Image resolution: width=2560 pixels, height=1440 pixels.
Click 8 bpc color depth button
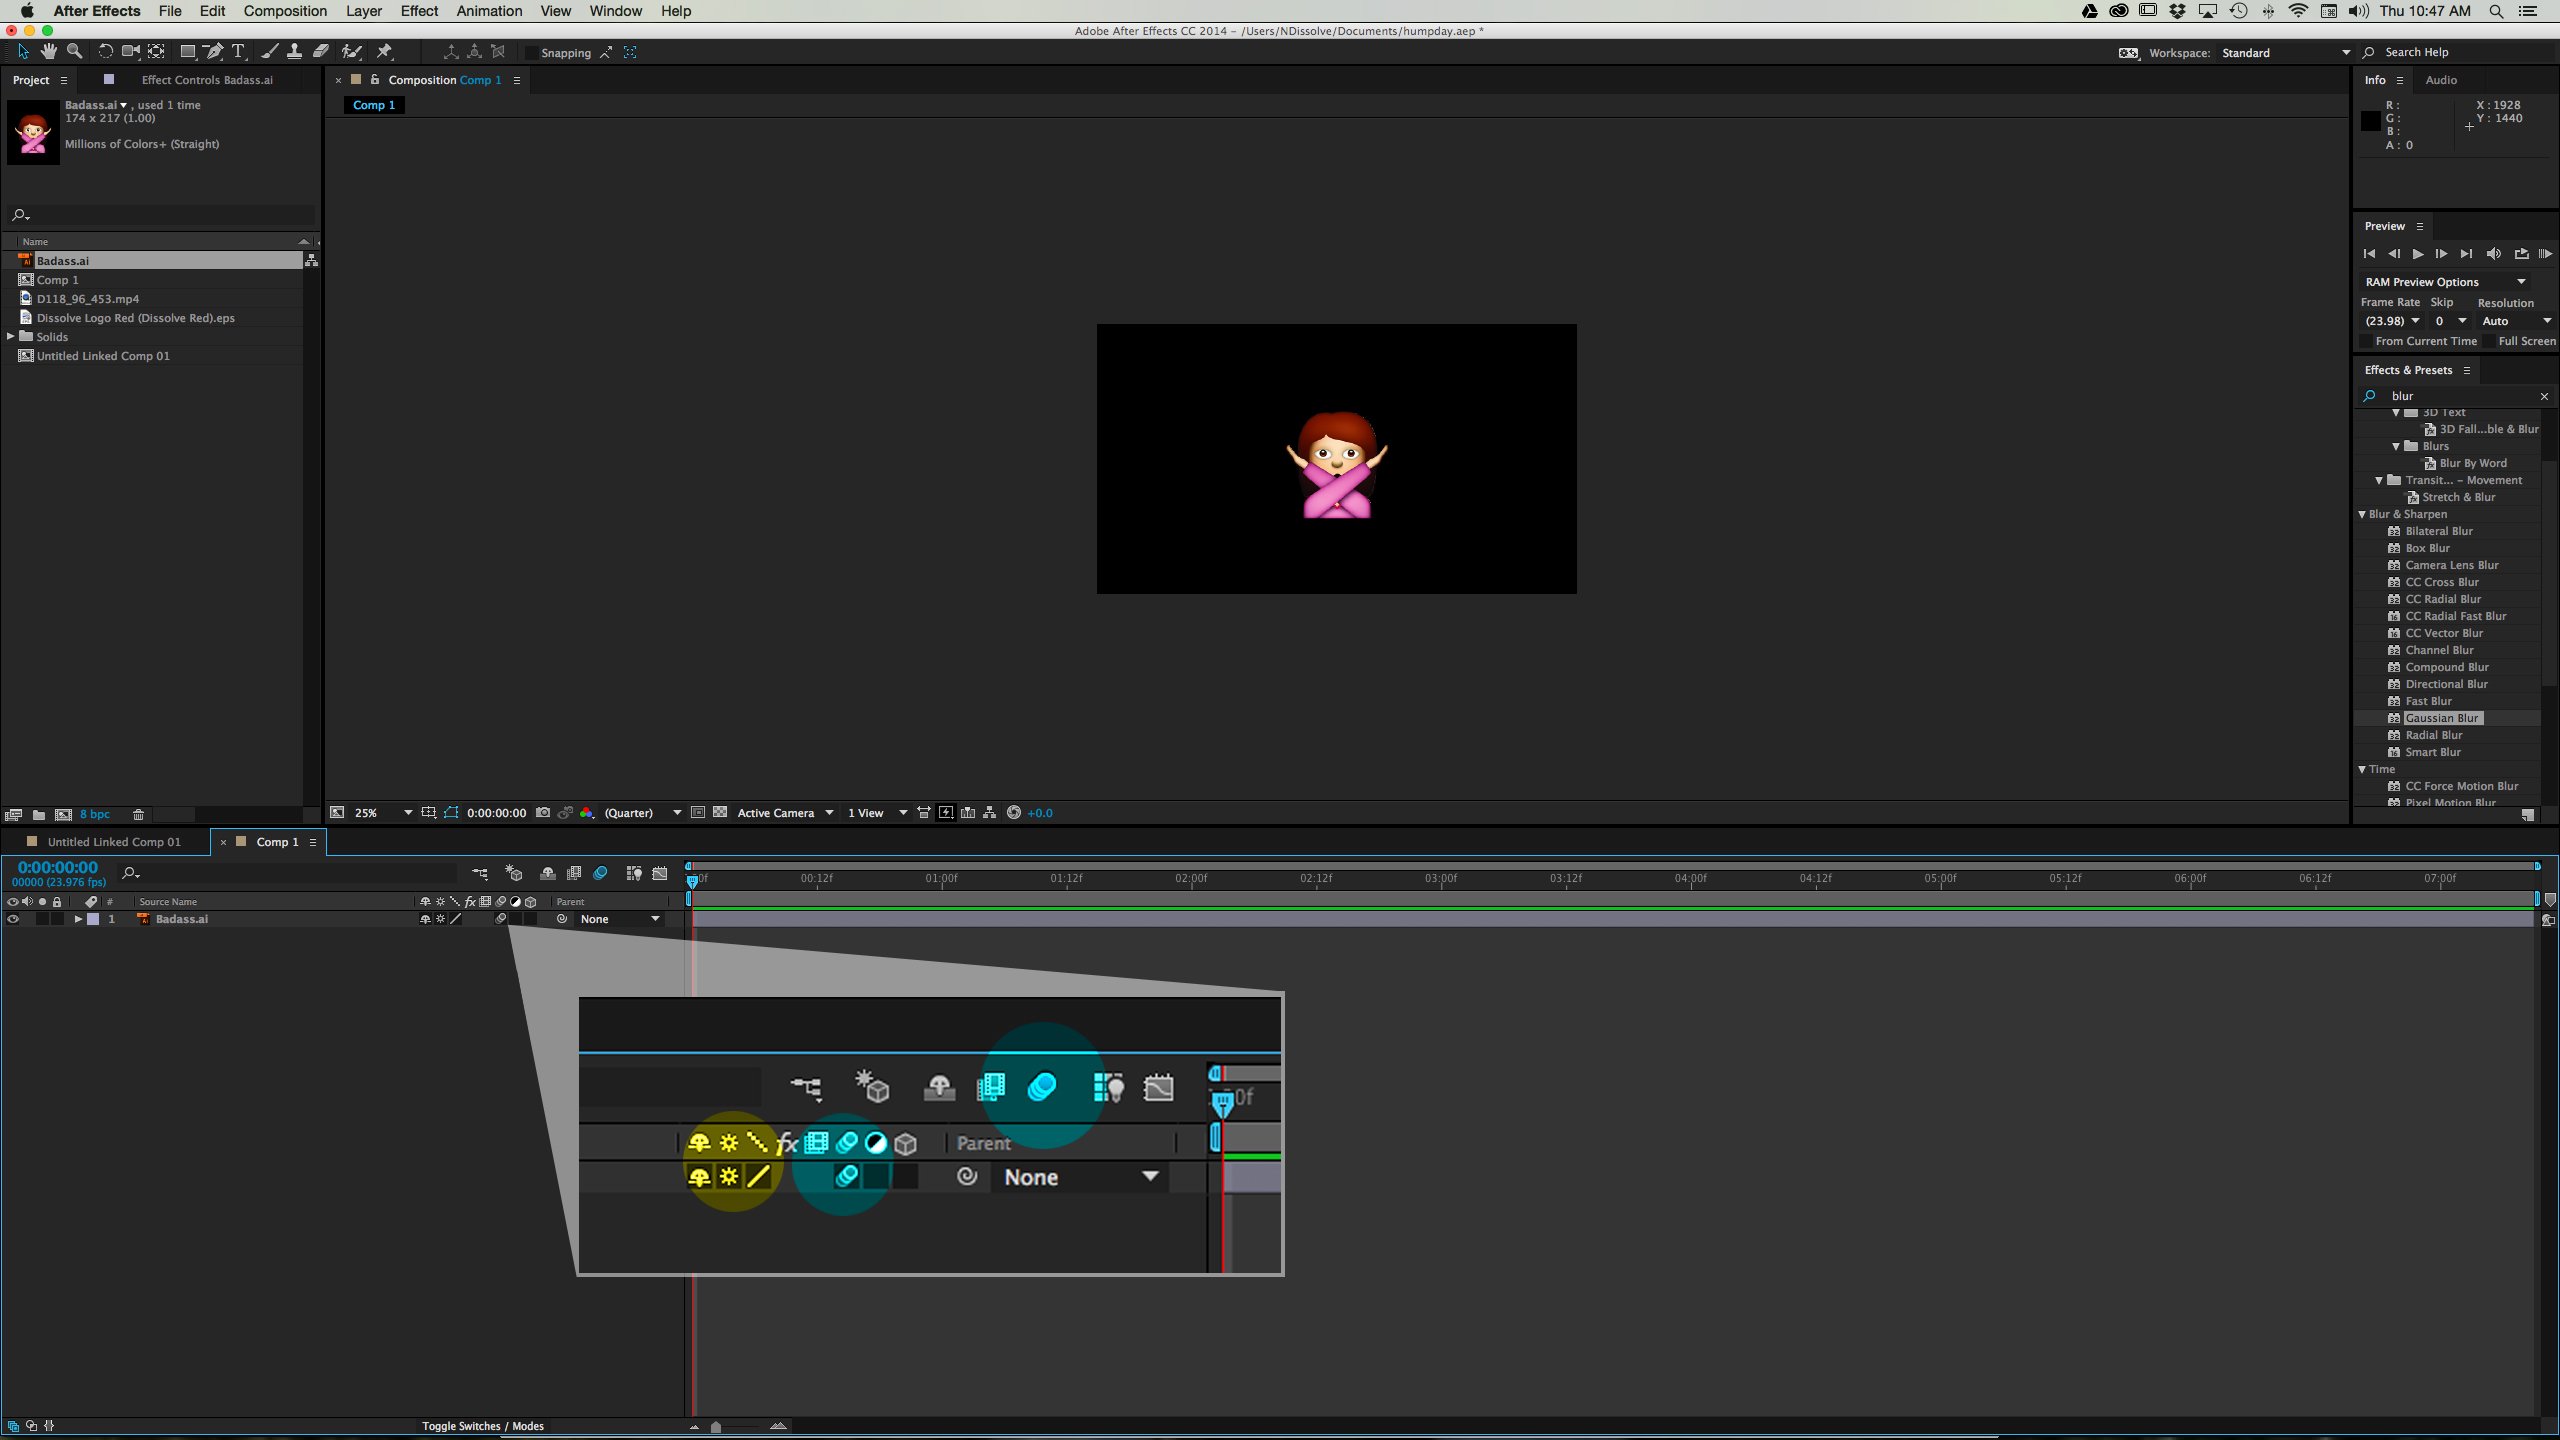click(95, 814)
